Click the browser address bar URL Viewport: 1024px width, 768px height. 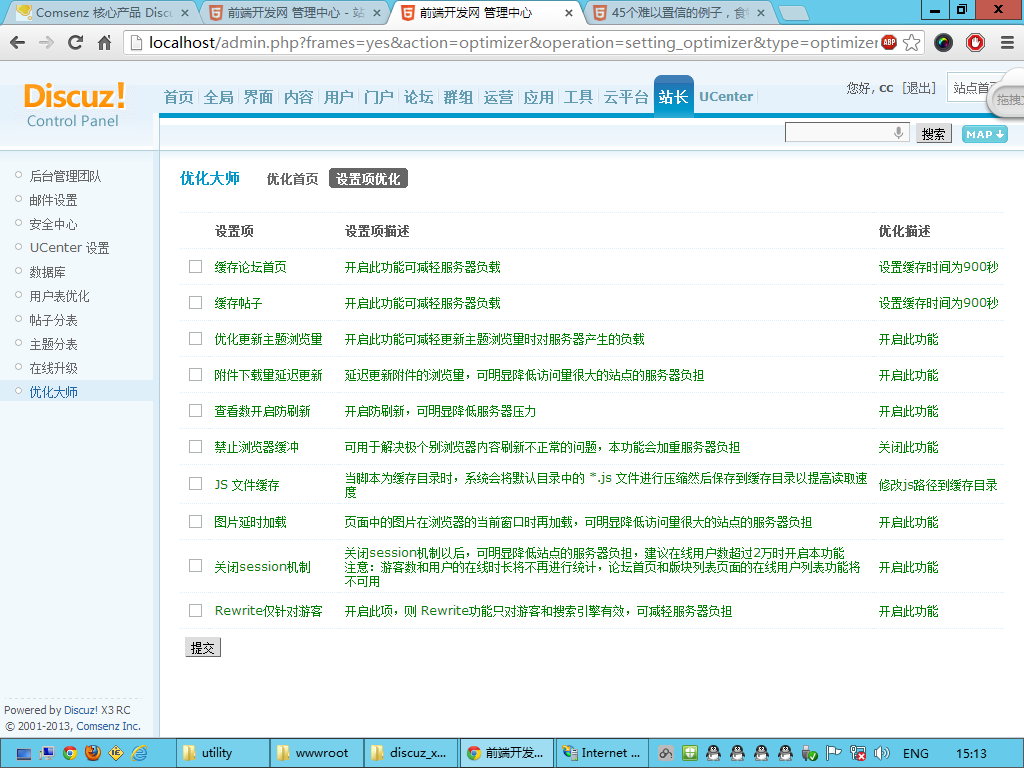(x=513, y=42)
